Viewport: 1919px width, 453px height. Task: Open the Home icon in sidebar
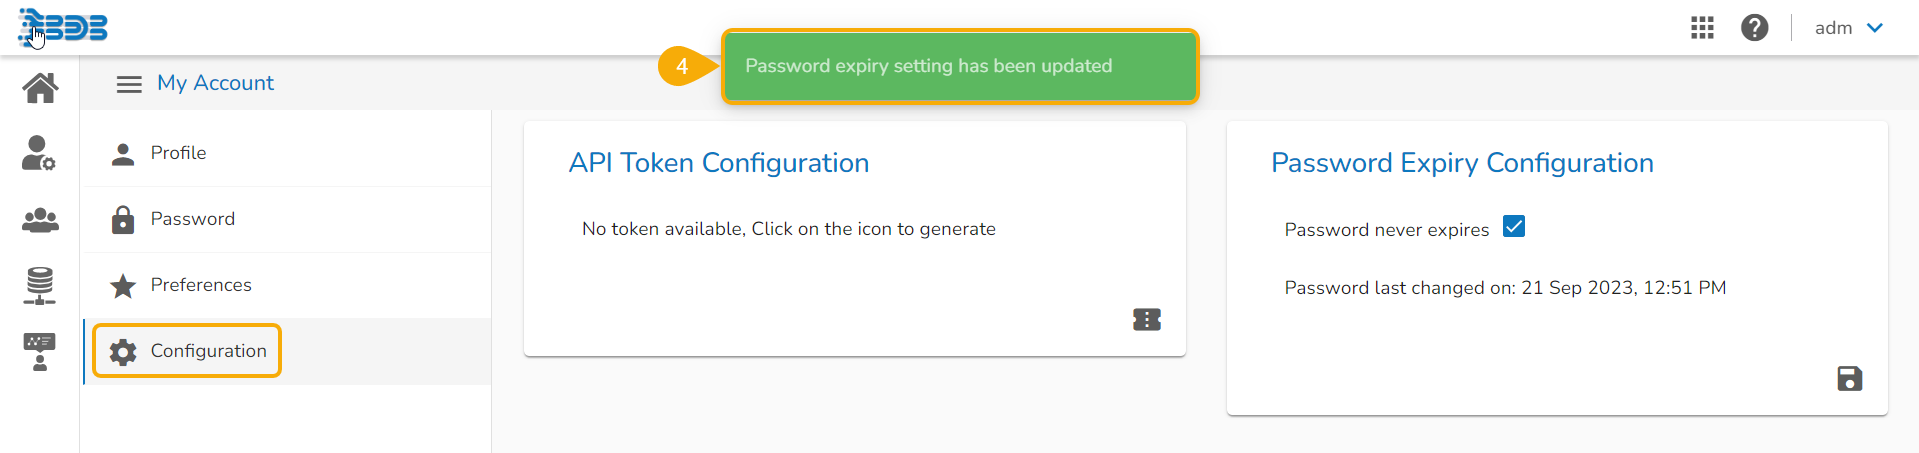coord(40,88)
